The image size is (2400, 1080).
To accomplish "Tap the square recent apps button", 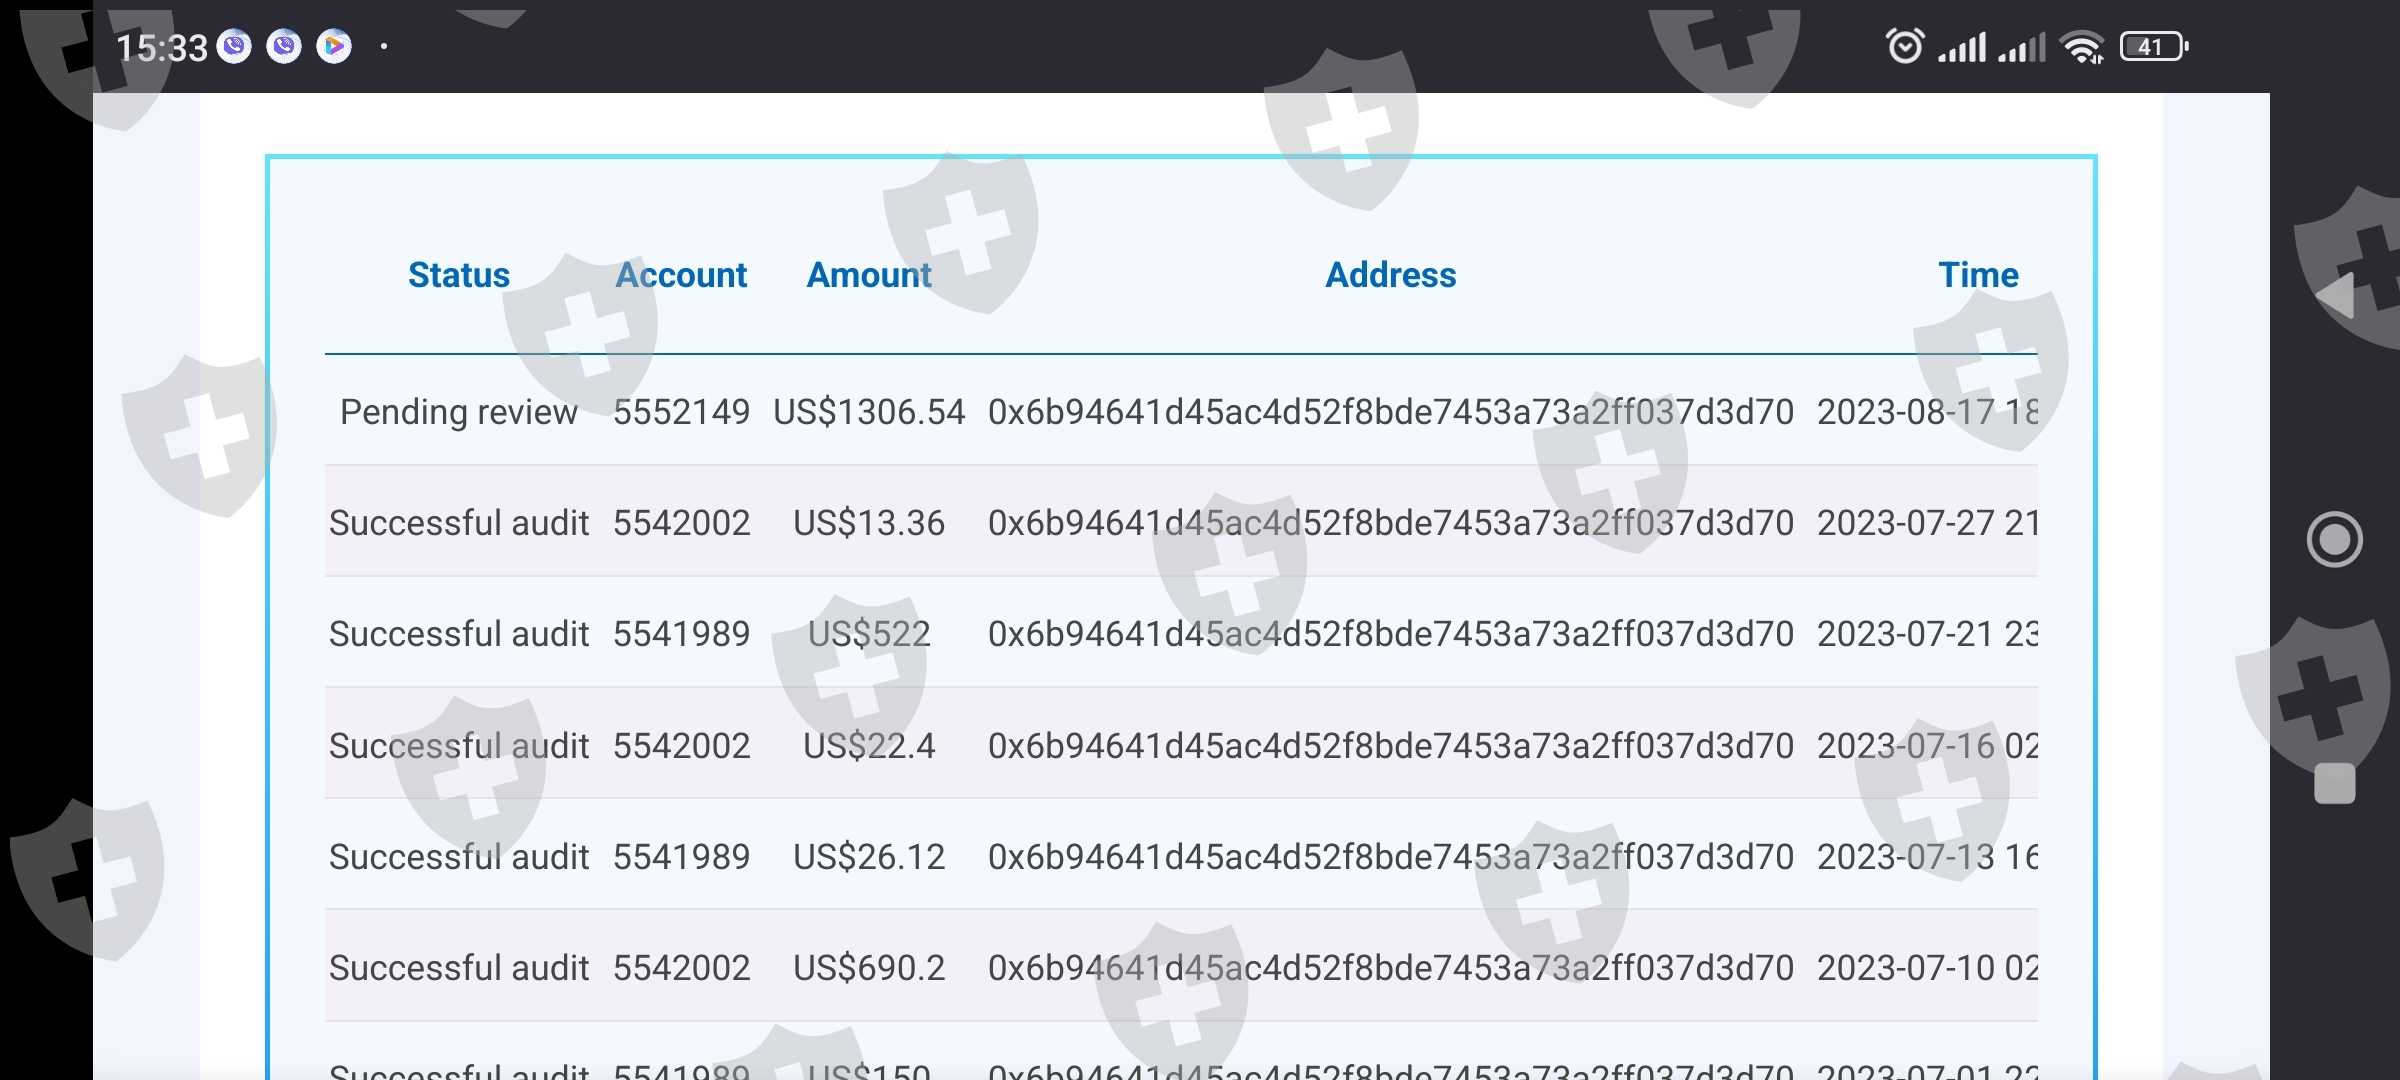I will pos(2335,783).
